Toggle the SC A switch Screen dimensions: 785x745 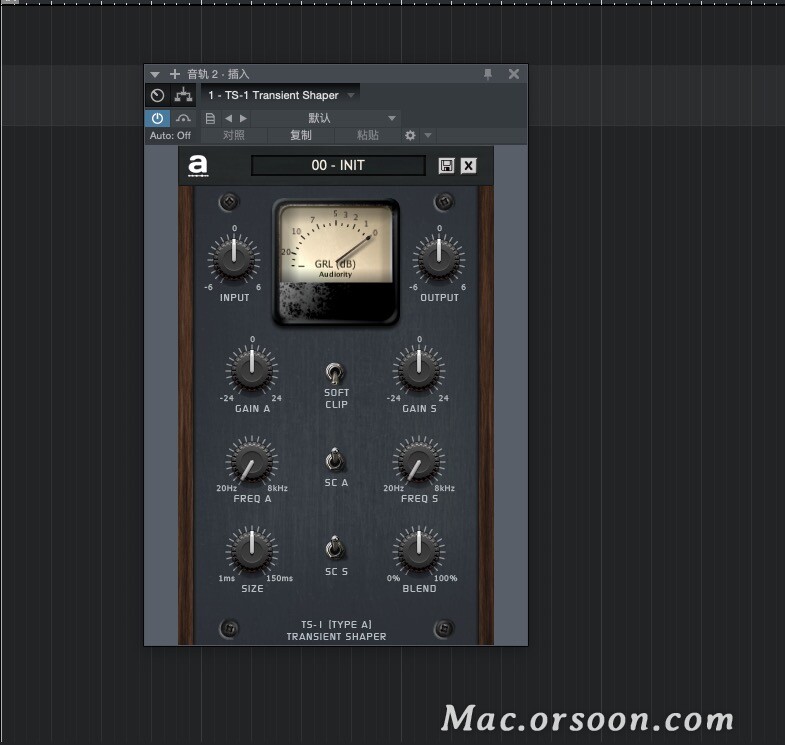(334, 460)
